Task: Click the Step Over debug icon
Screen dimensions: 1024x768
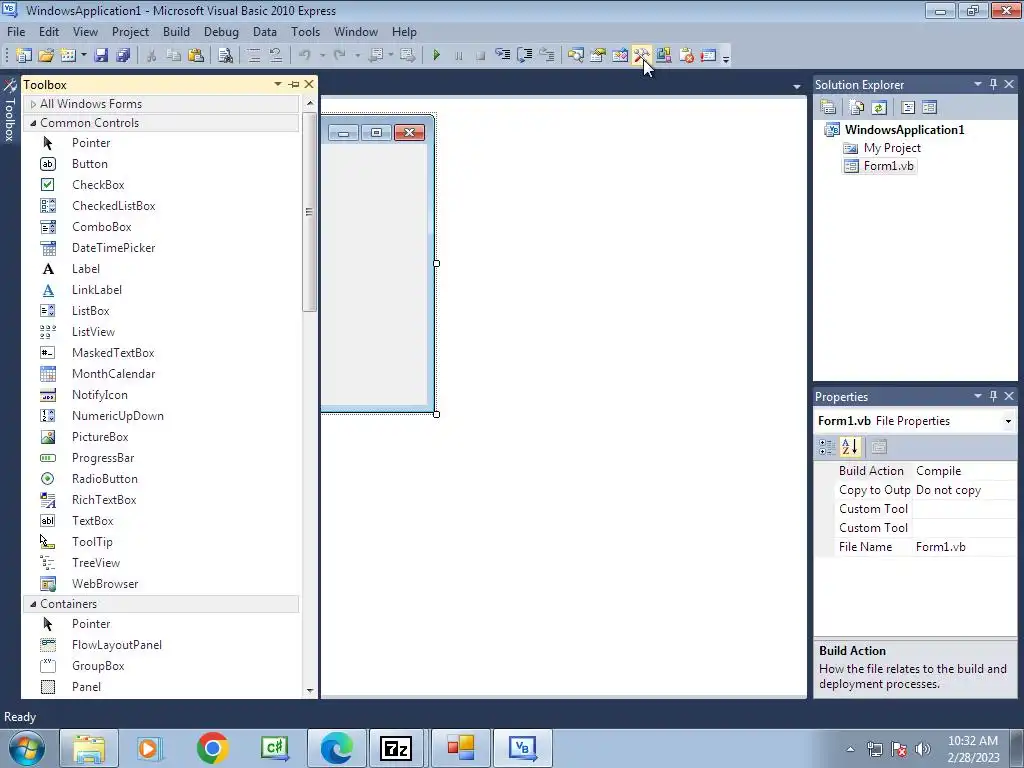Action: click(x=524, y=56)
